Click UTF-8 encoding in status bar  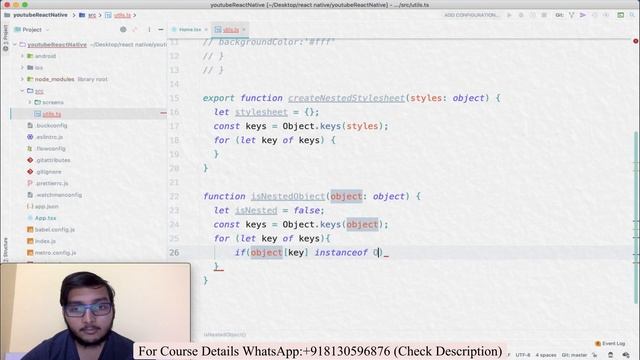pyautogui.click(x=523, y=355)
